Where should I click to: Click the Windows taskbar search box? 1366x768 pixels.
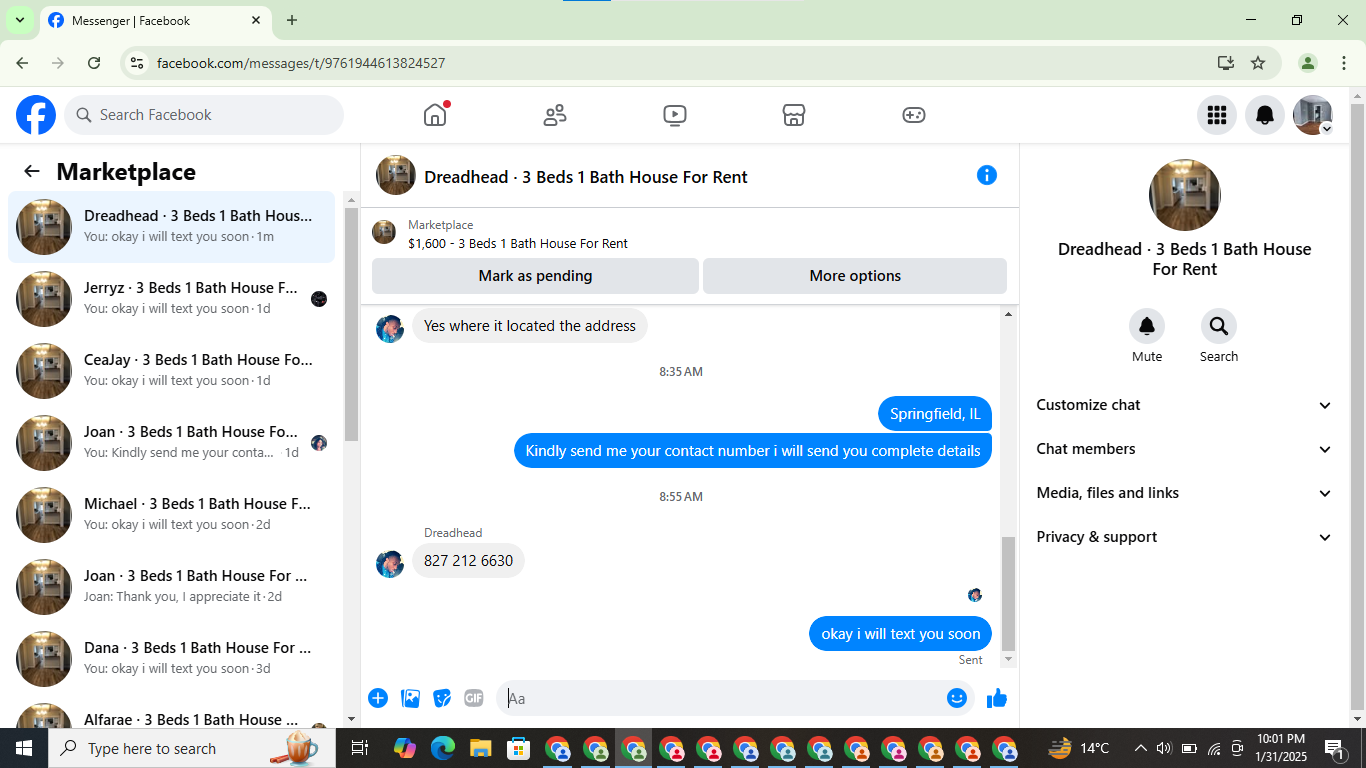pos(190,748)
